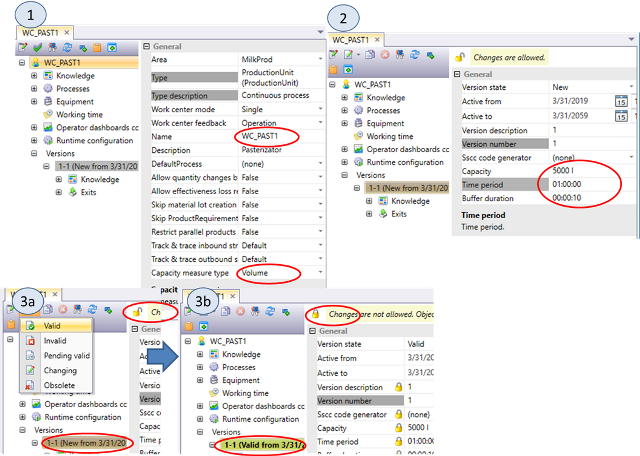
Task: Open the Work center mode dropdown showing Single
Action: 320,107
